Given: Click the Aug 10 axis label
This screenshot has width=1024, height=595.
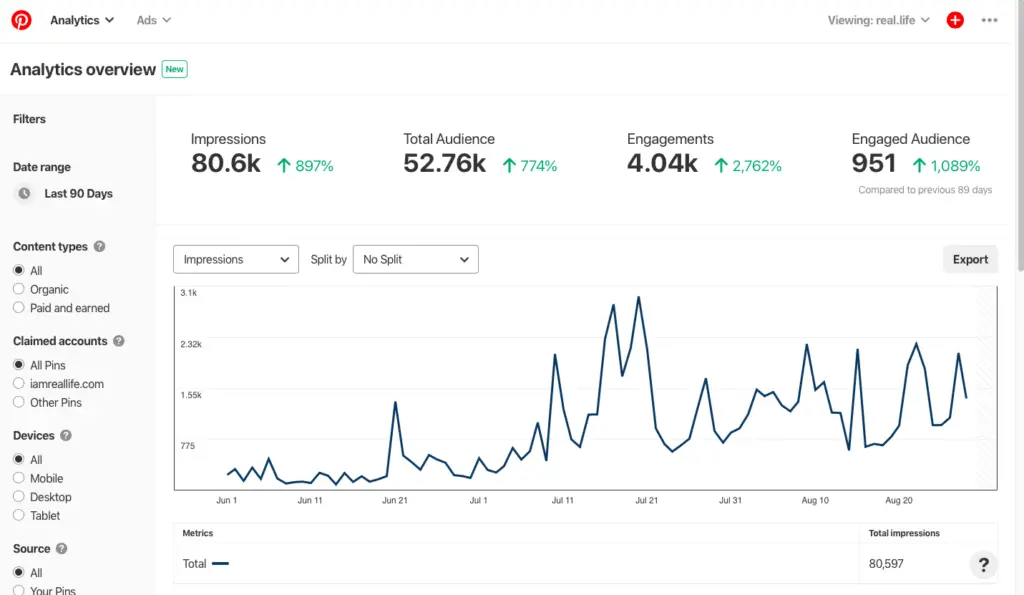Looking at the screenshot, I should pos(815,500).
